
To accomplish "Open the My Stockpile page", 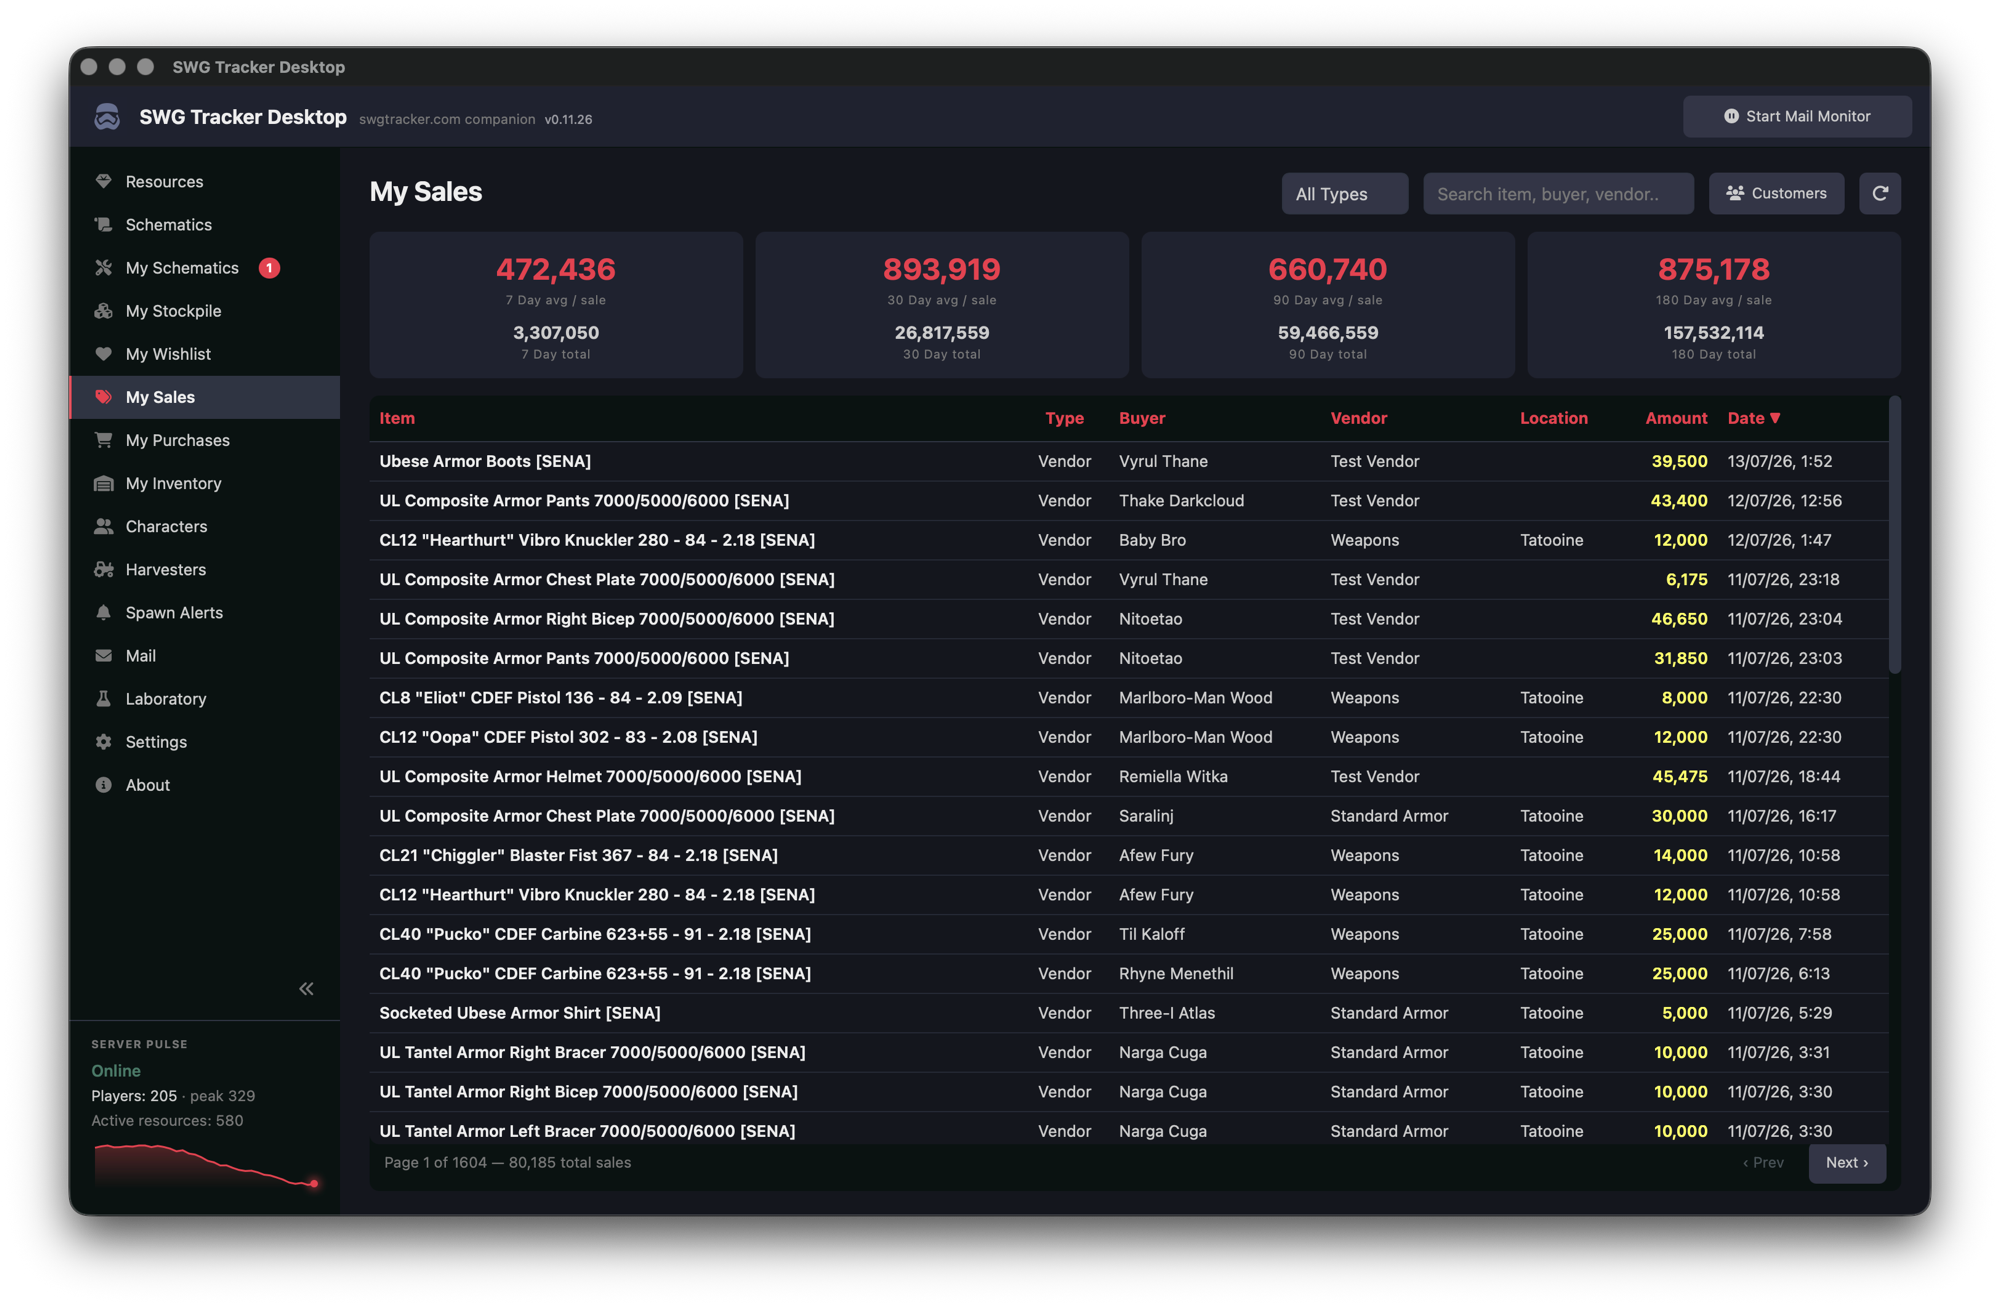I will pos(205,310).
